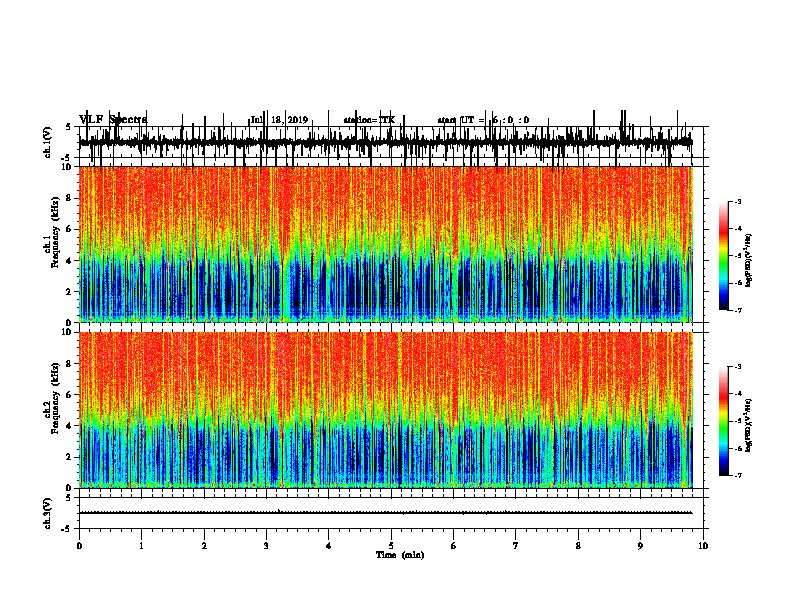This screenshot has width=792, height=612.
Task: Select the ch.2 spectrogram panel
Action: [x=391, y=410]
